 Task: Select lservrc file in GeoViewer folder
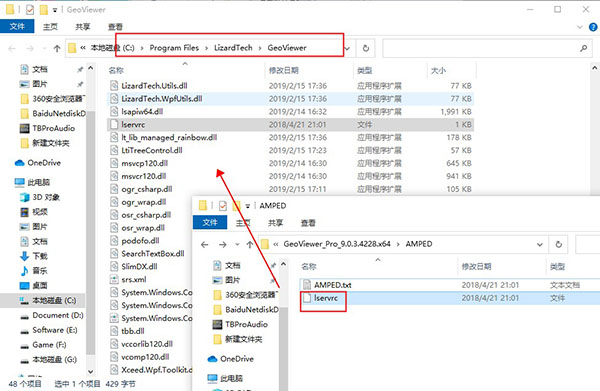point(133,125)
